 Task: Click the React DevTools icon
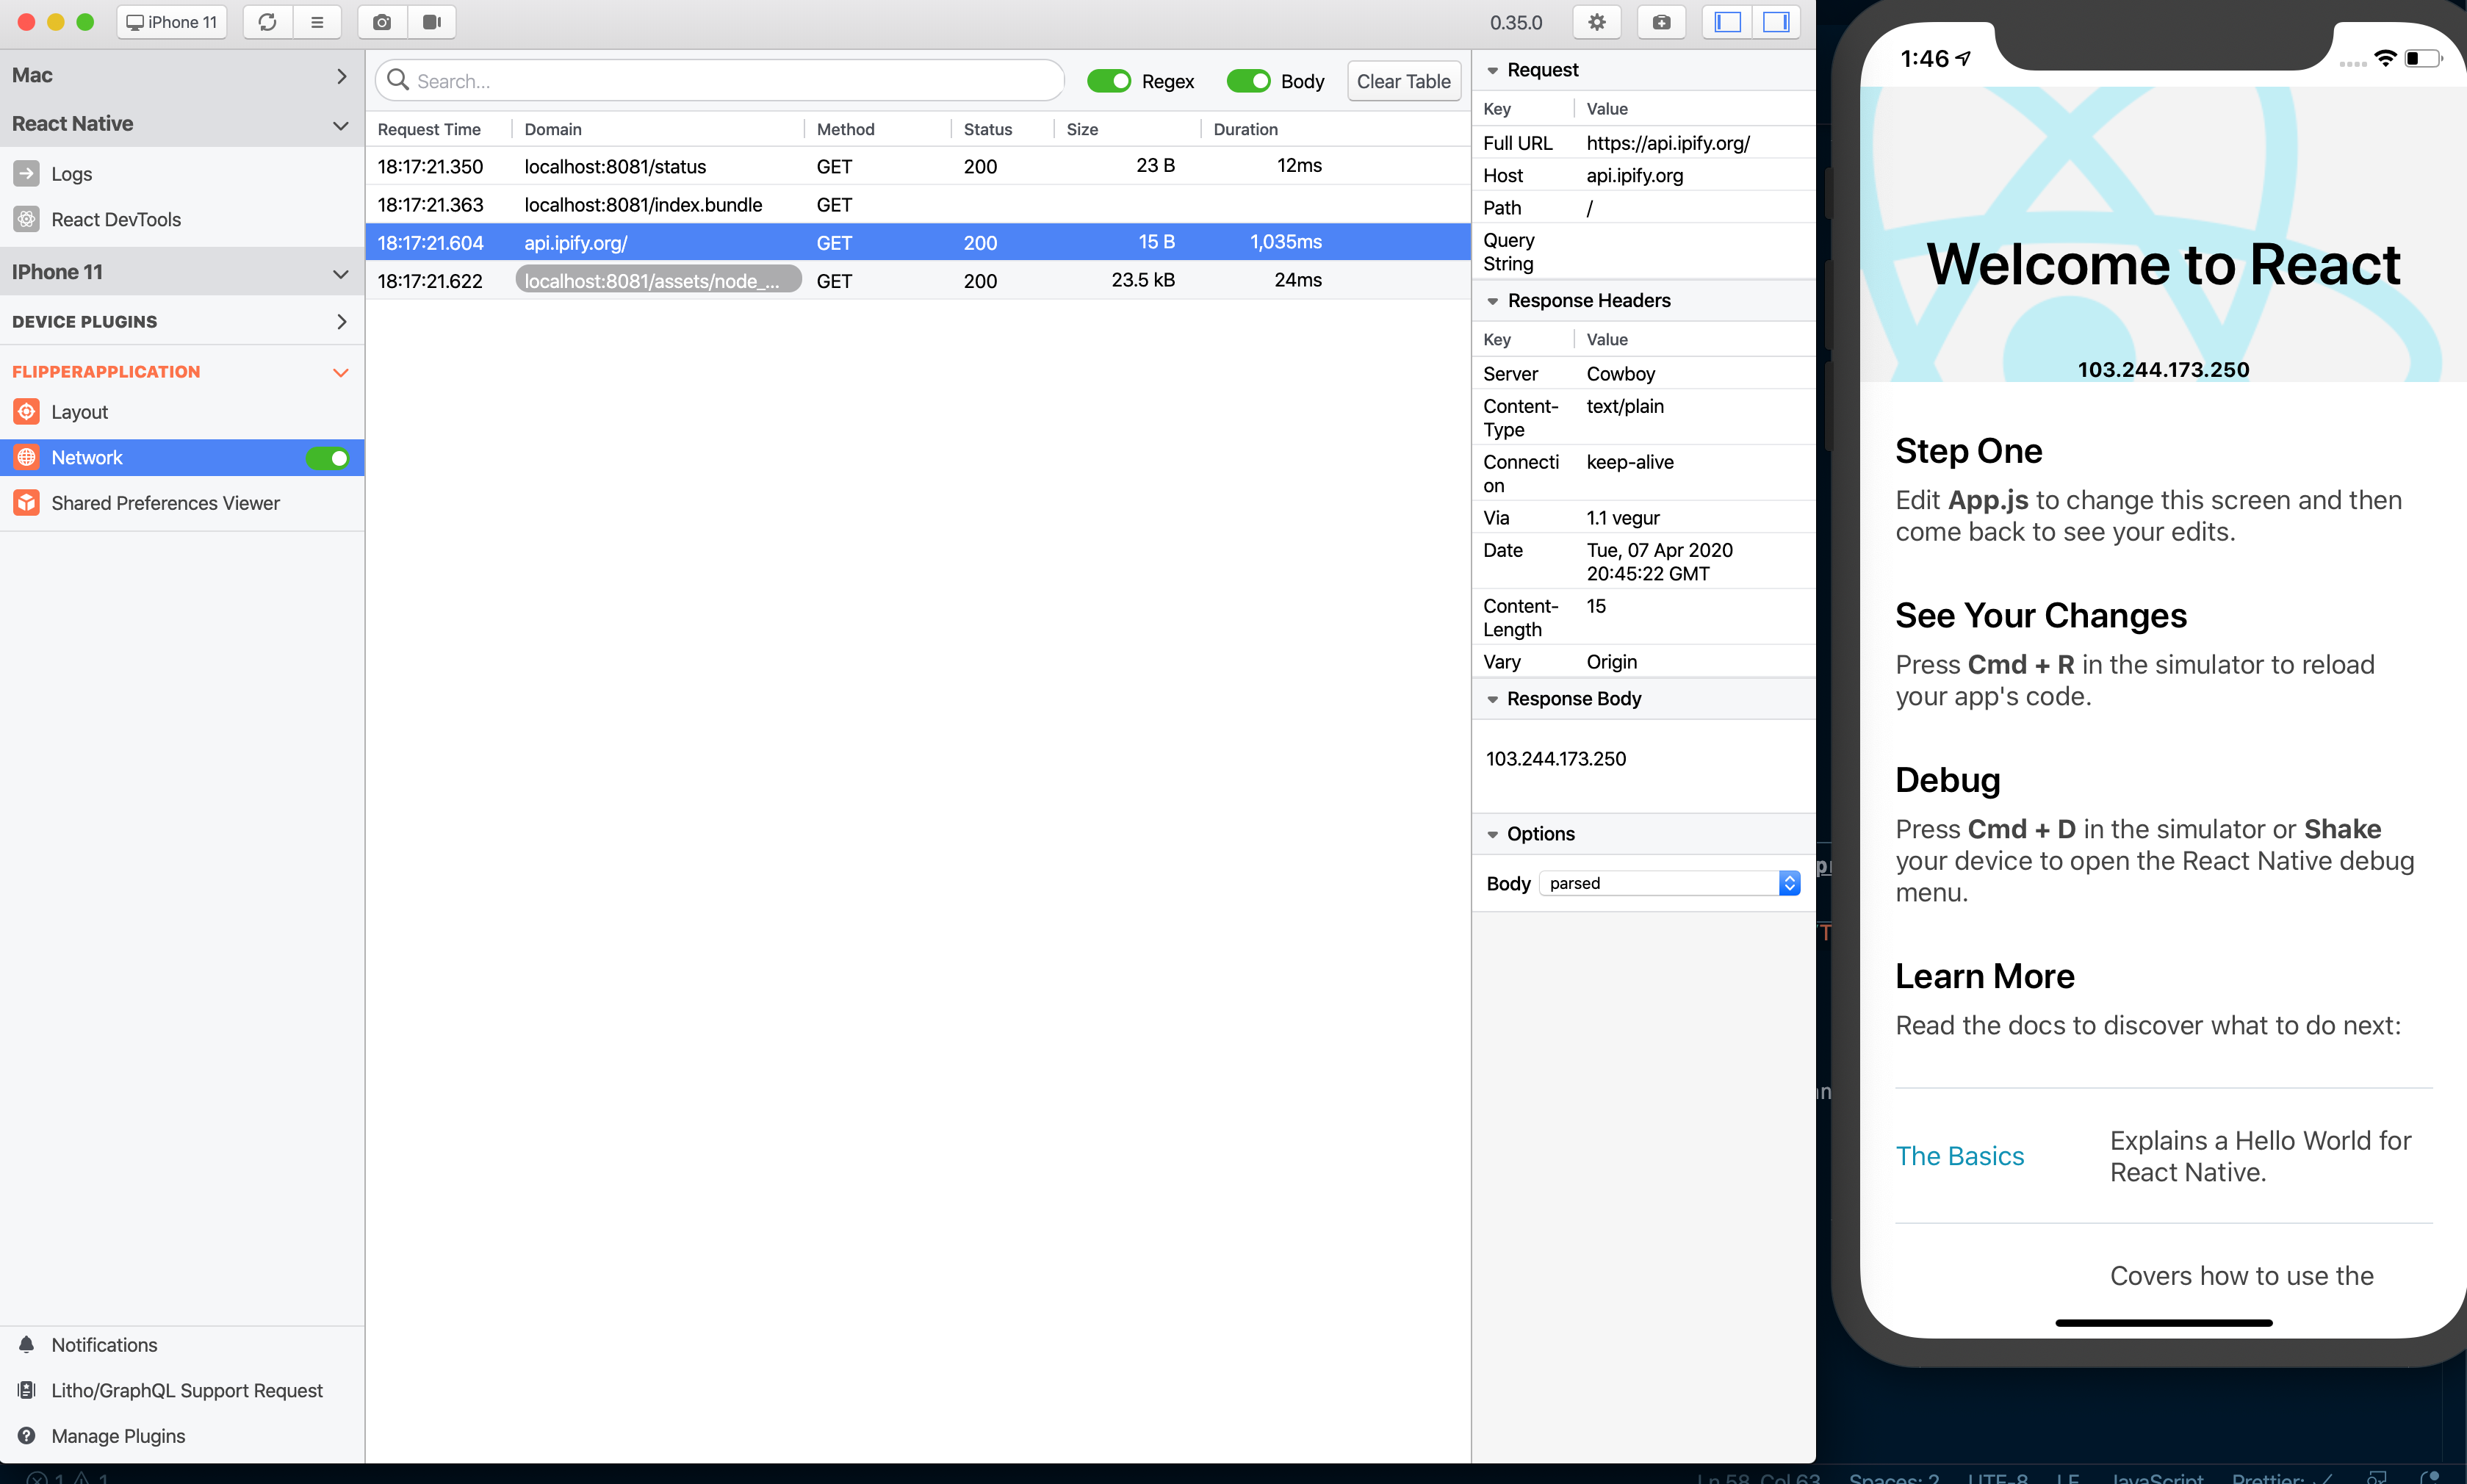(x=26, y=218)
